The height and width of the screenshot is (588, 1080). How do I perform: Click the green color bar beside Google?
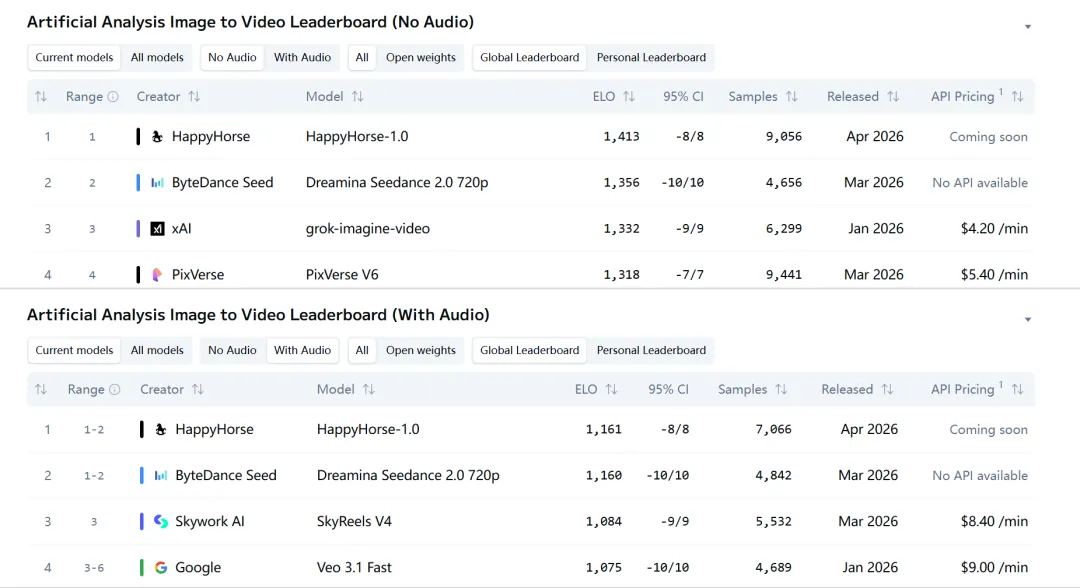(142, 568)
